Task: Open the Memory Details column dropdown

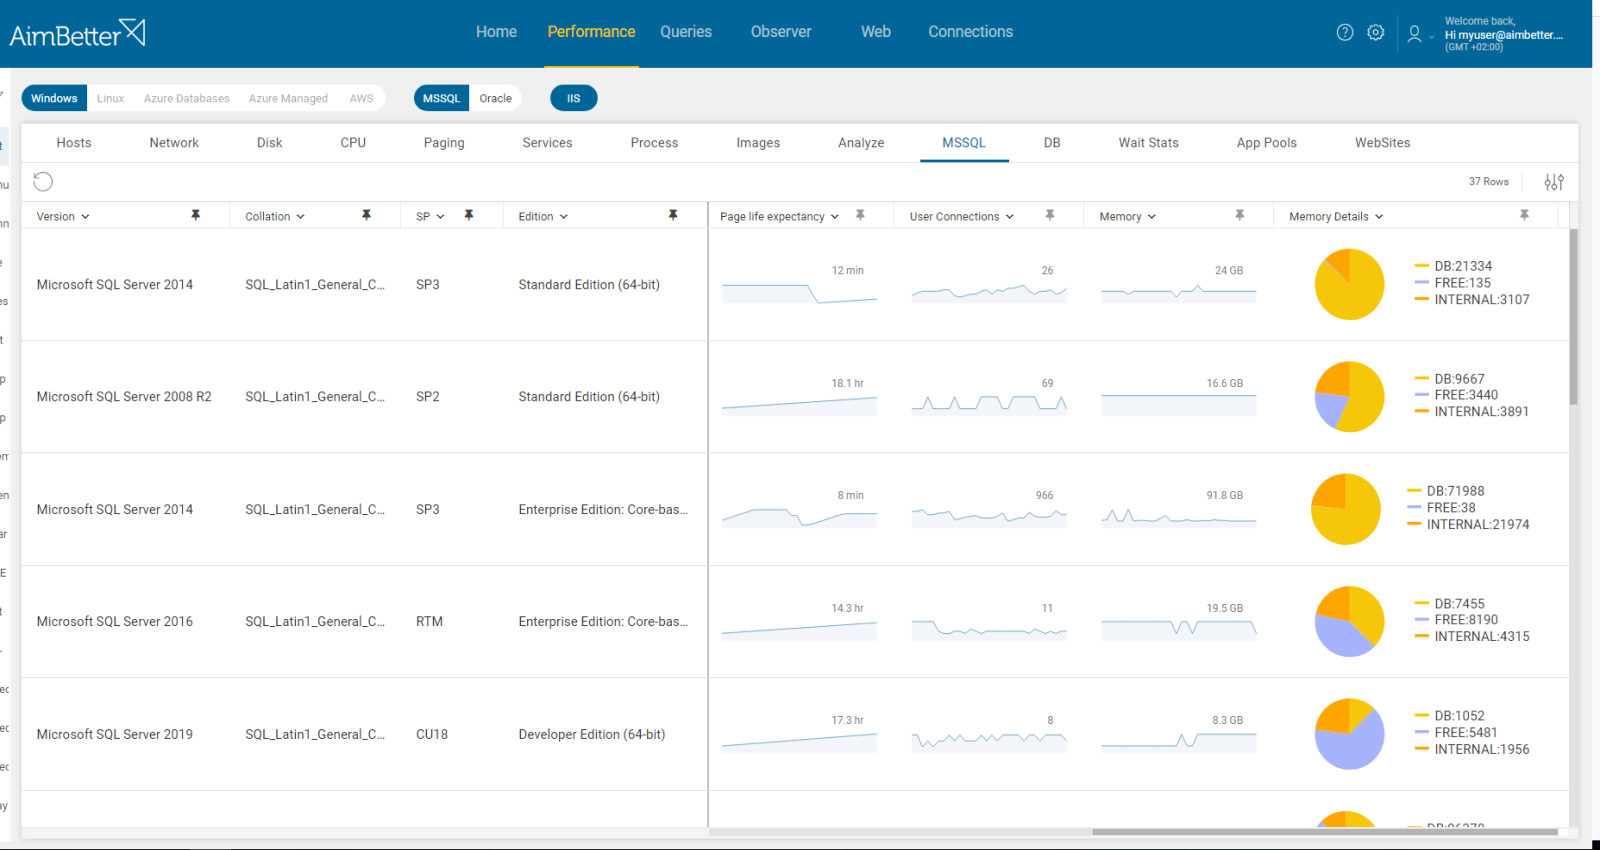Action: pyautogui.click(x=1379, y=217)
